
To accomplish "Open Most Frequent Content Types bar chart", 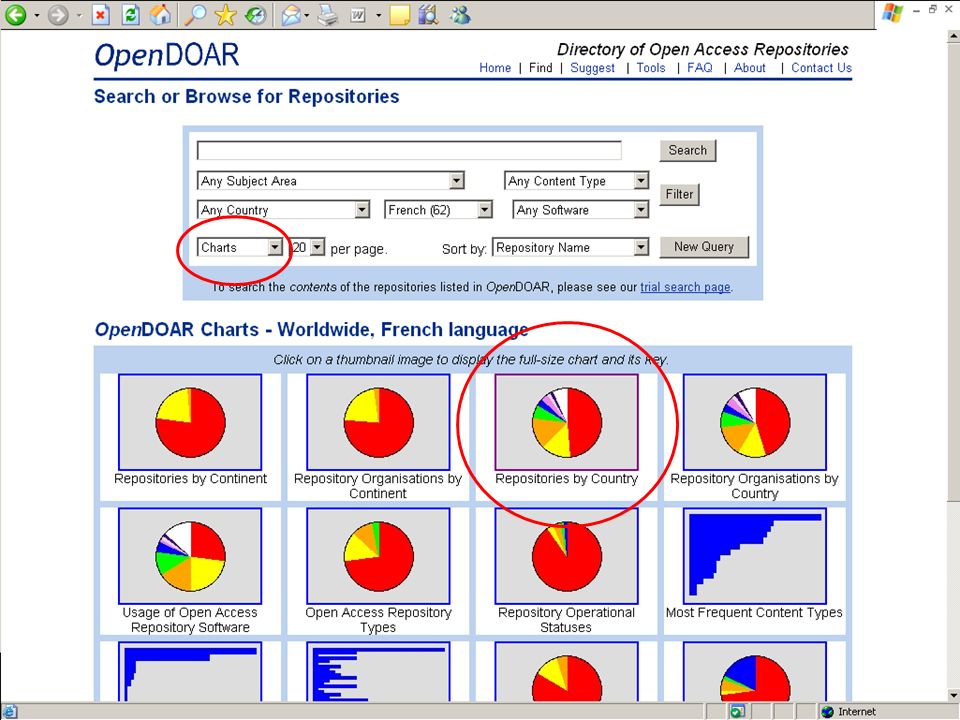I will [754, 556].
